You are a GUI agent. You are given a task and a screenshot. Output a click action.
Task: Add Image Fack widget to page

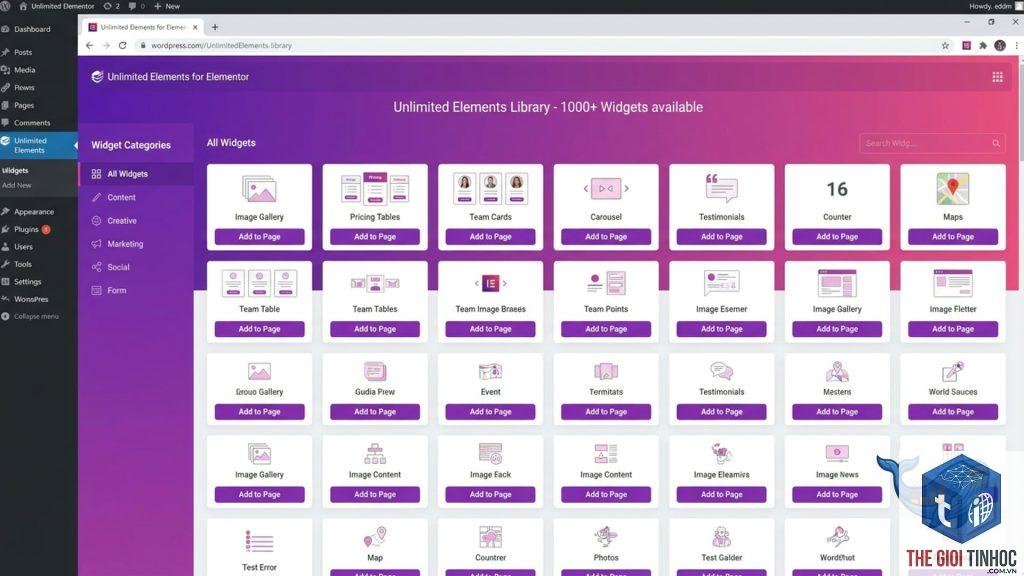tap(490, 494)
